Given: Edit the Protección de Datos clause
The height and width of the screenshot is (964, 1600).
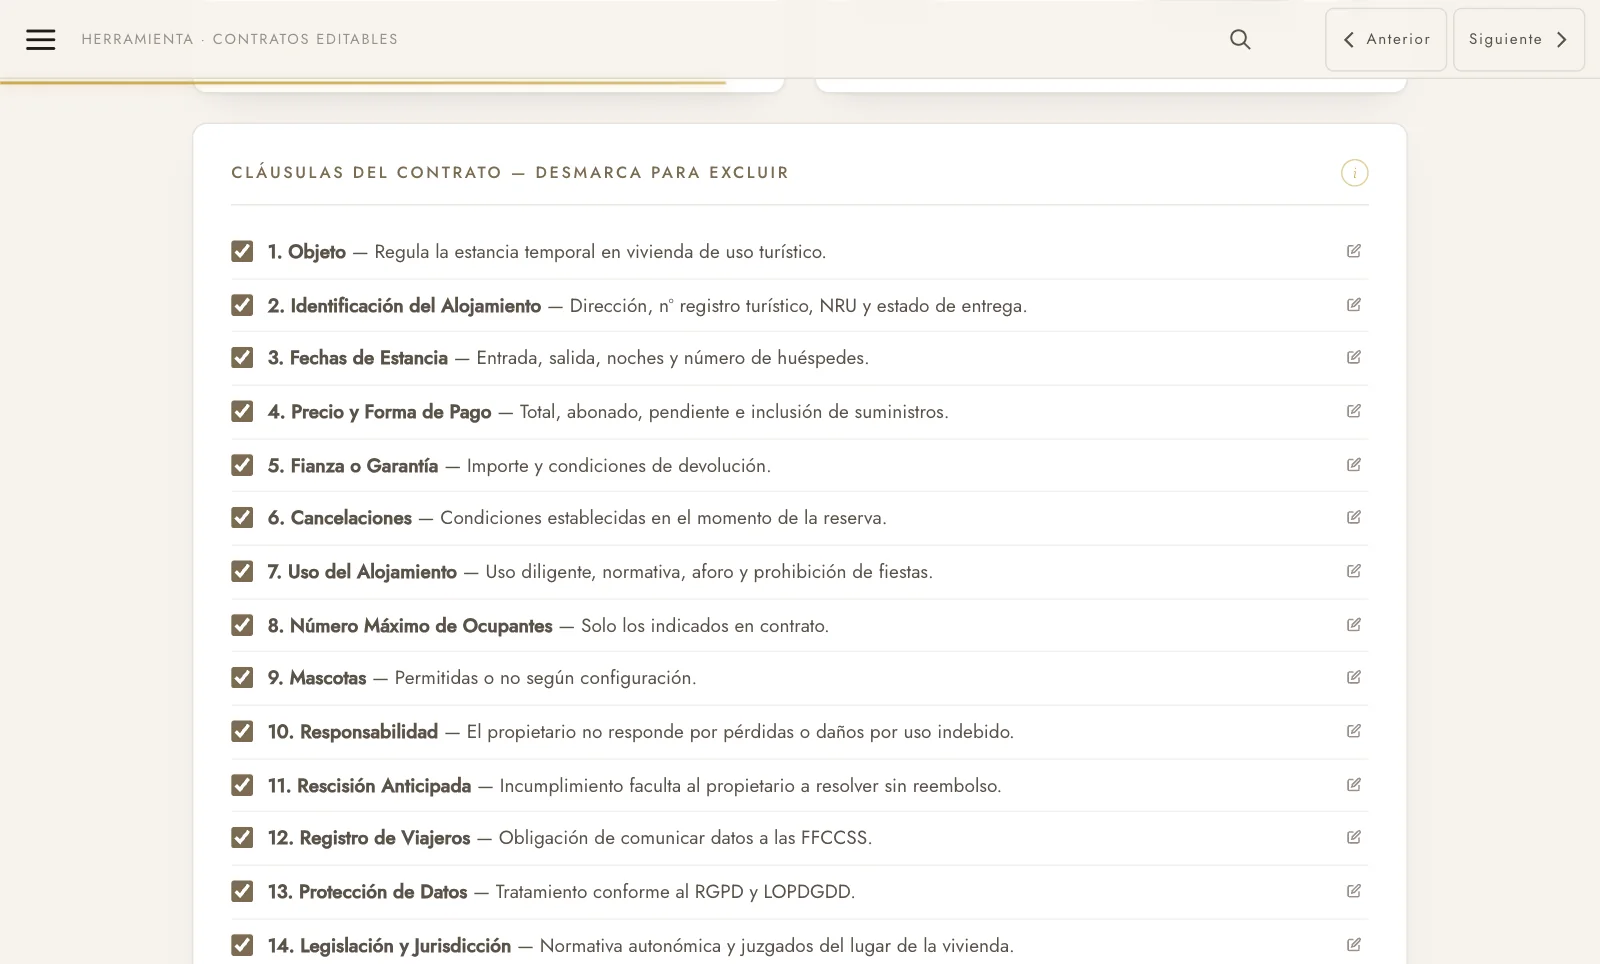Looking at the screenshot, I should point(1354,891).
